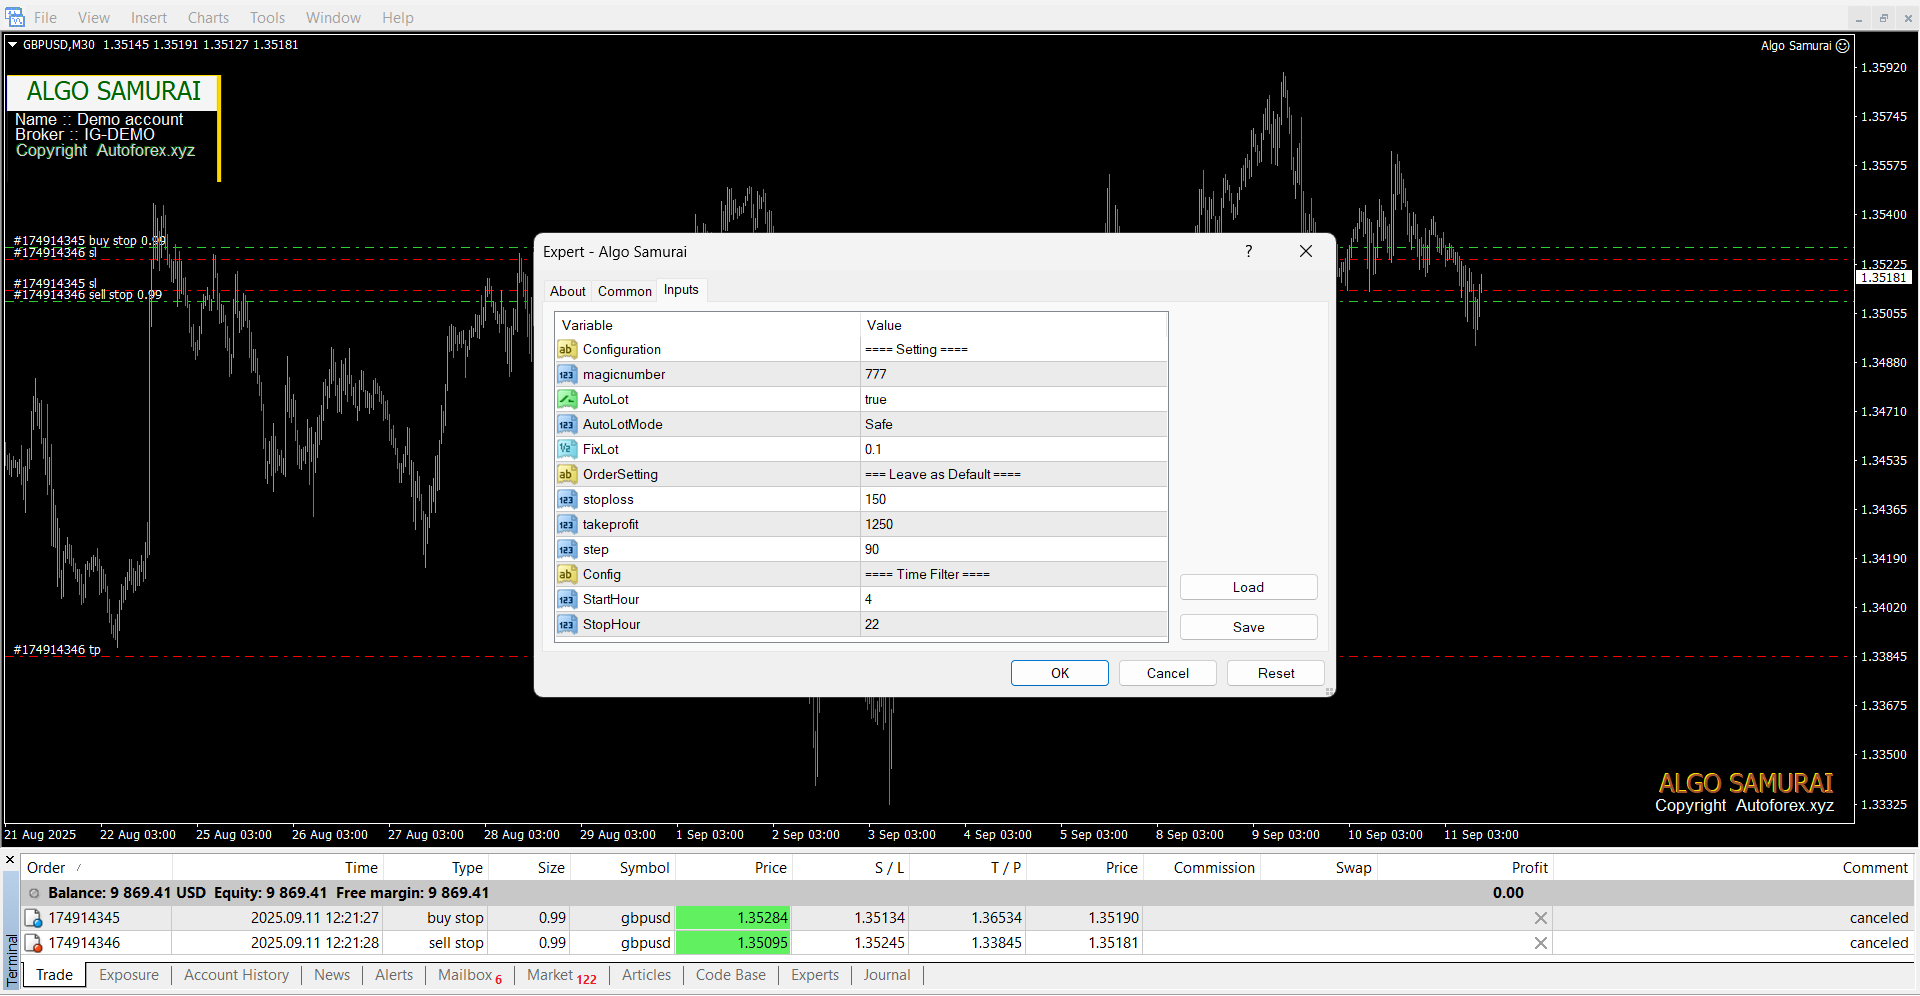Toggle the AutoLot value true

point(1012,400)
